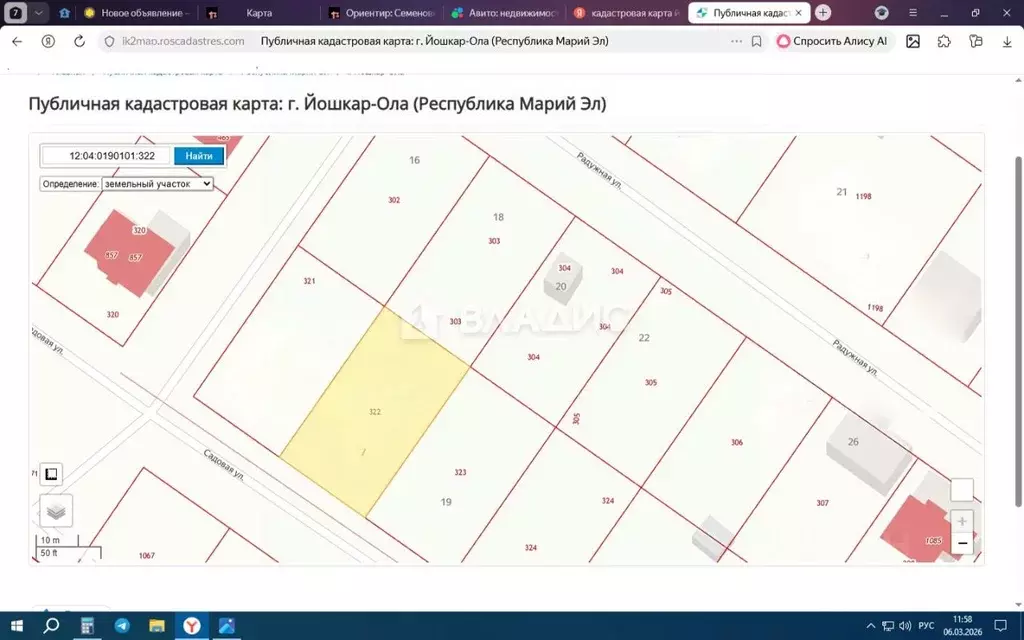This screenshot has height=640, width=1024.
Task: Open the 'земельный участок' type dropdown
Action: tap(157, 184)
